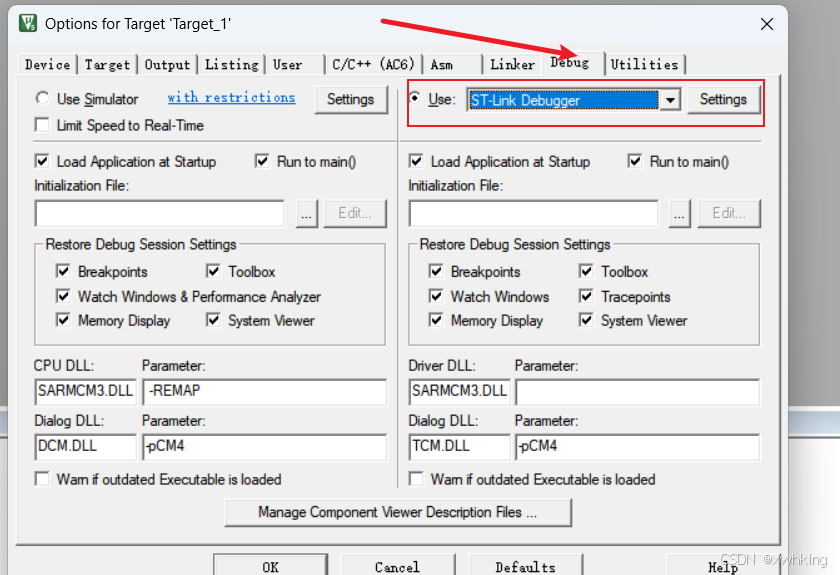Screen dimensions: 840x575
Task: Browse for simulator initialization file
Action: coord(306,214)
